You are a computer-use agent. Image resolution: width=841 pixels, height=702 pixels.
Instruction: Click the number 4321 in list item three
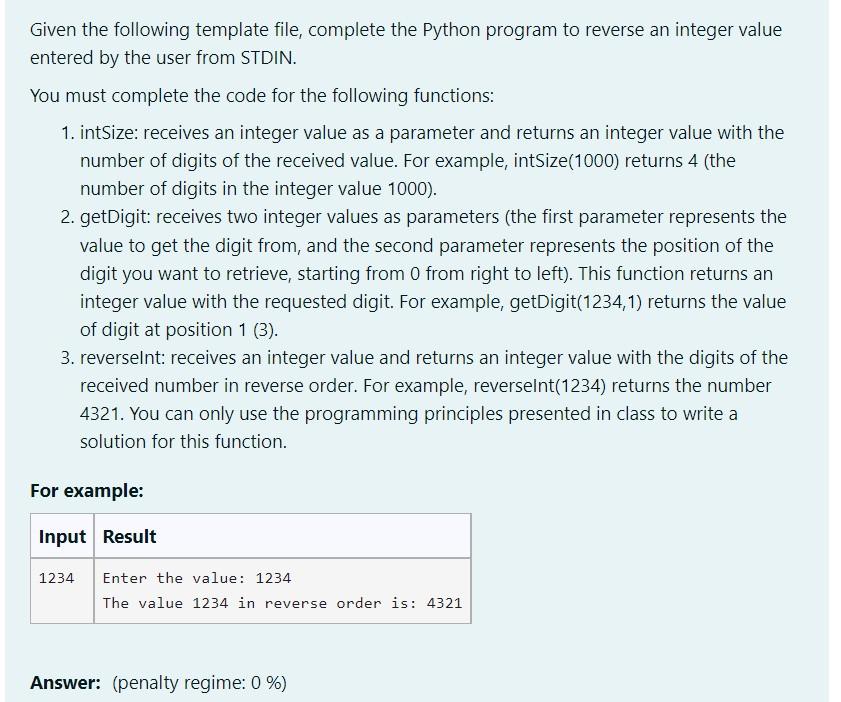pos(102,414)
